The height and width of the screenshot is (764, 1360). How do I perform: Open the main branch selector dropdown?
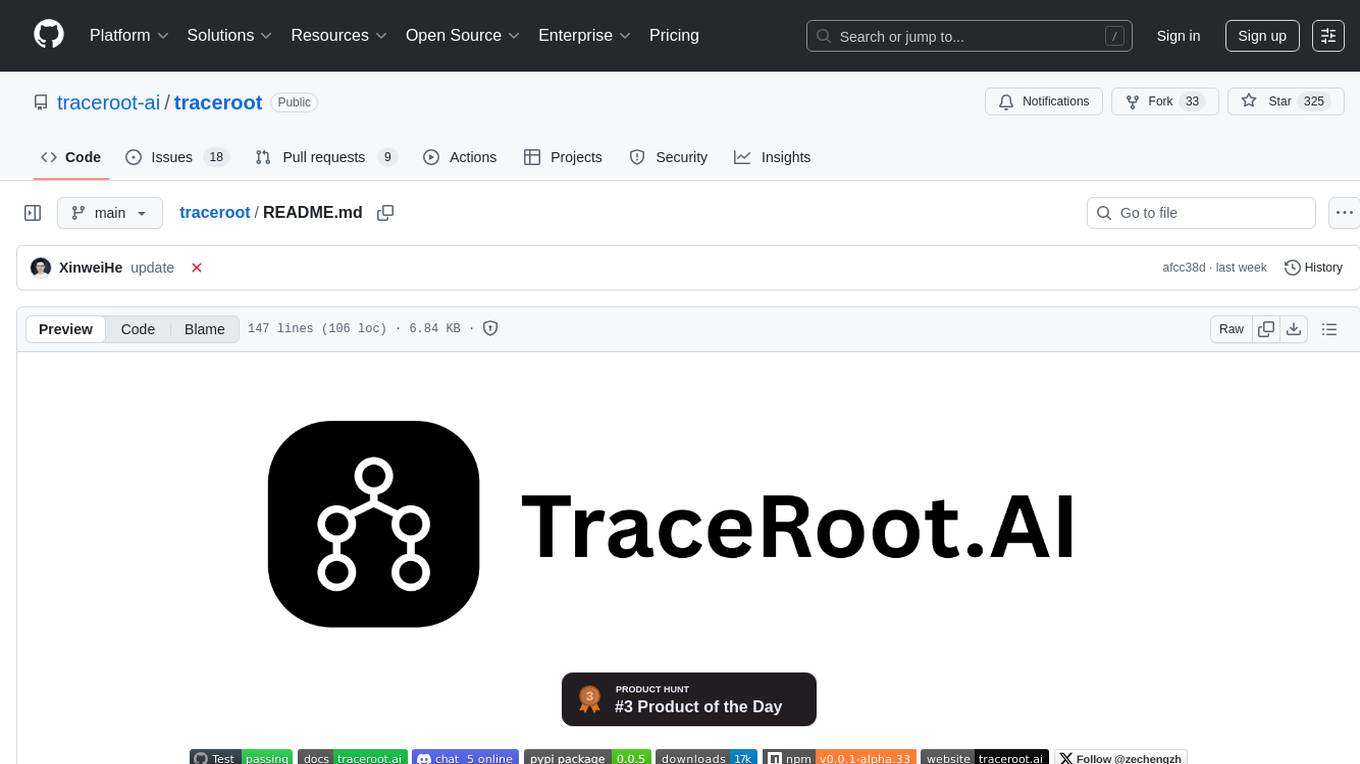tap(109, 213)
